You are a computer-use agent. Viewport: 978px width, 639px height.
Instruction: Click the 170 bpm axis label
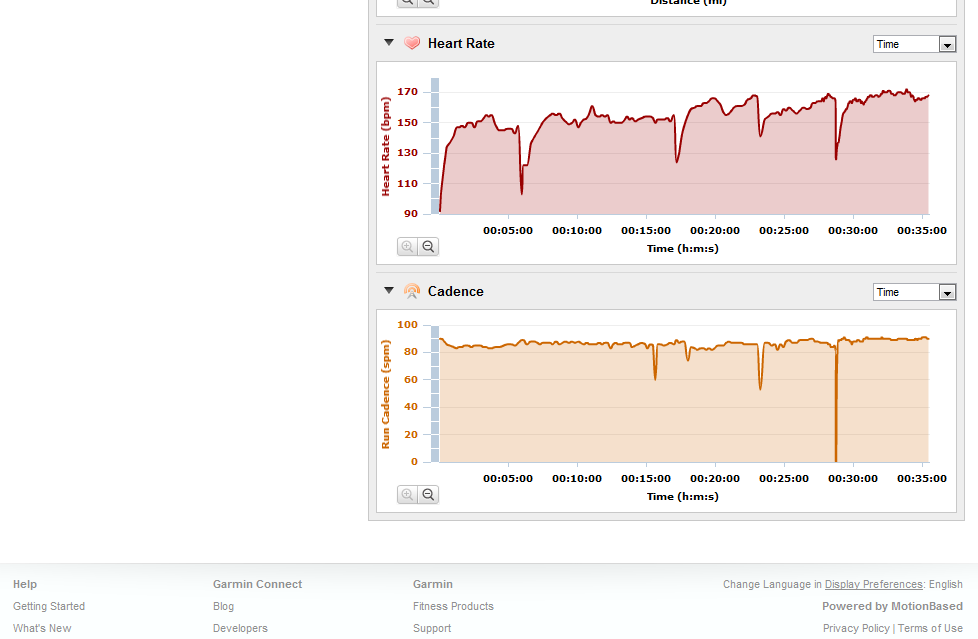[x=407, y=92]
